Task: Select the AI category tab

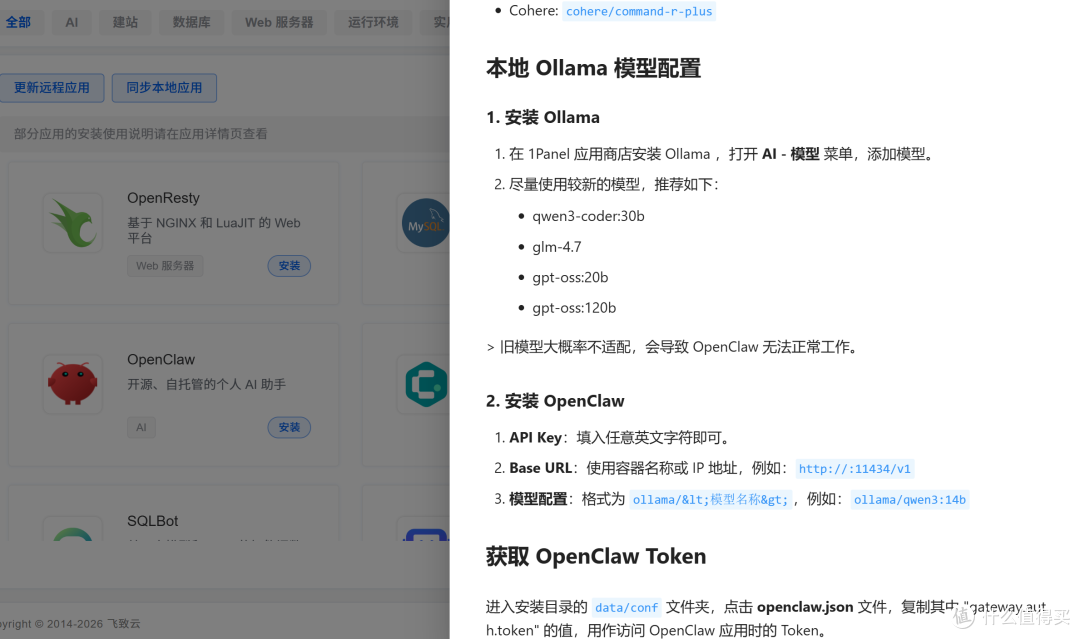Action: pos(72,22)
